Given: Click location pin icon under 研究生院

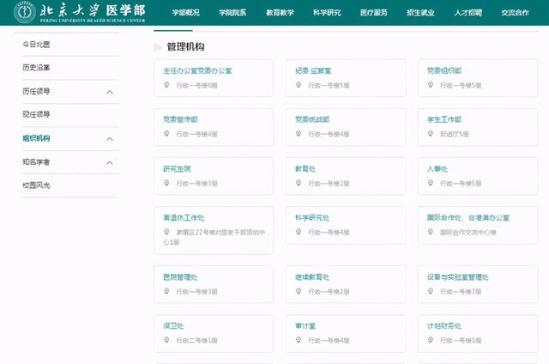Looking at the screenshot, I should pyautogui.click(x=167, y=183).
